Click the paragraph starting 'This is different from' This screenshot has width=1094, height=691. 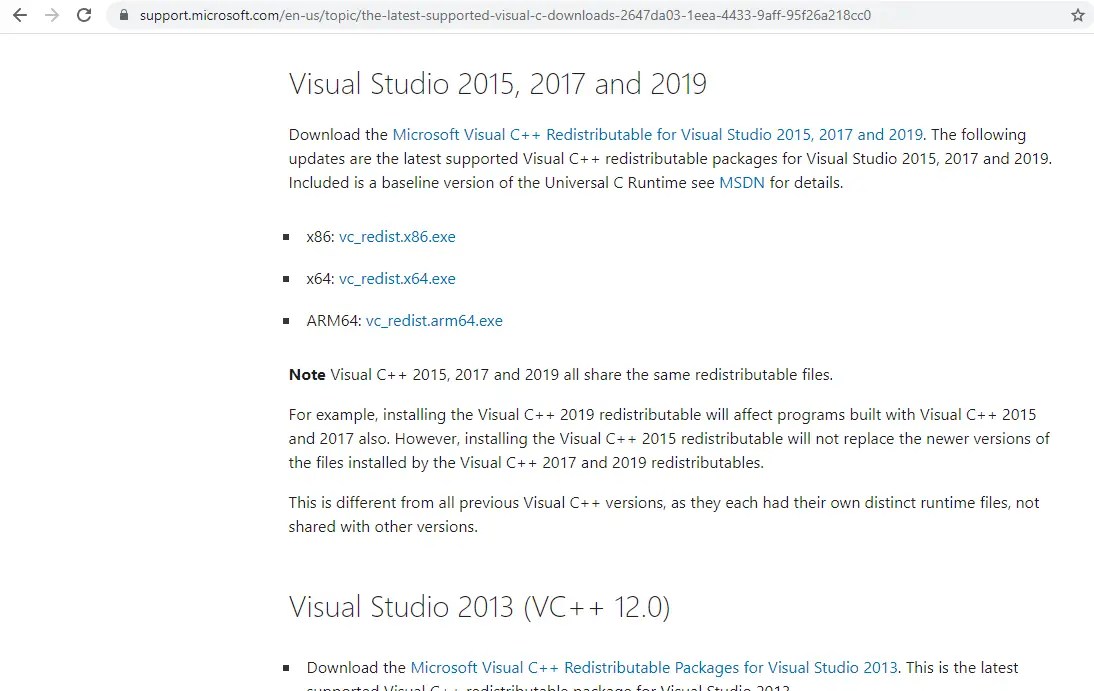[x=664, y=515]
